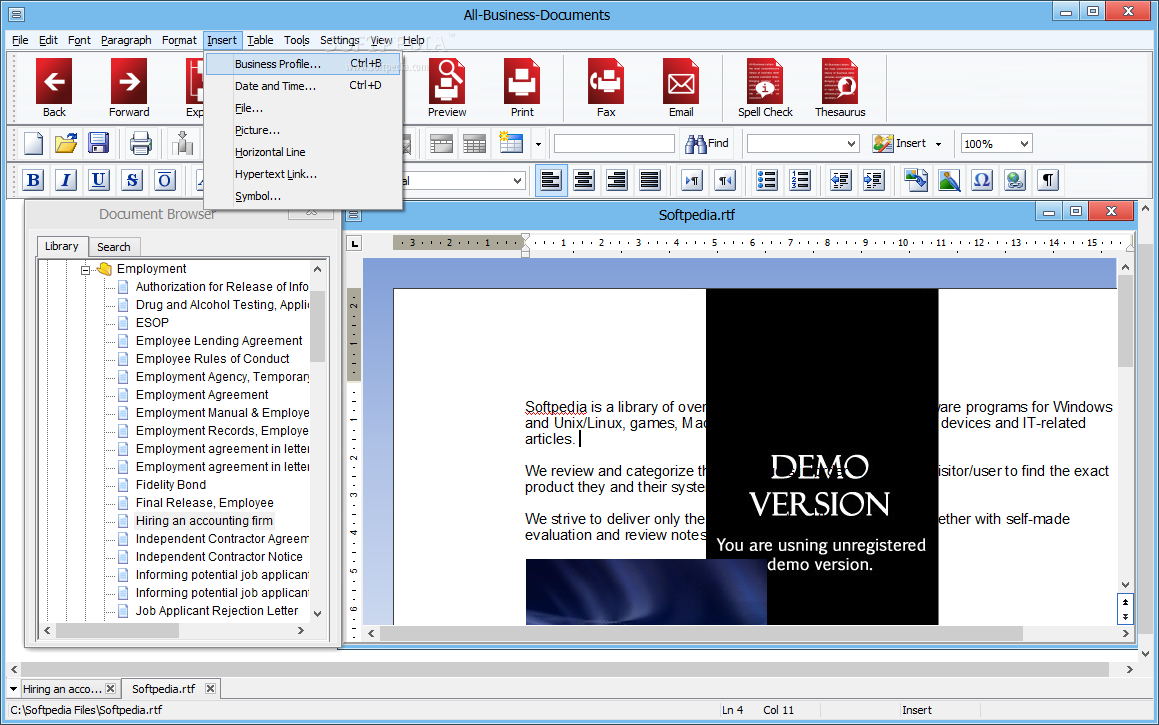Click the Find text input field

(614, 143)
